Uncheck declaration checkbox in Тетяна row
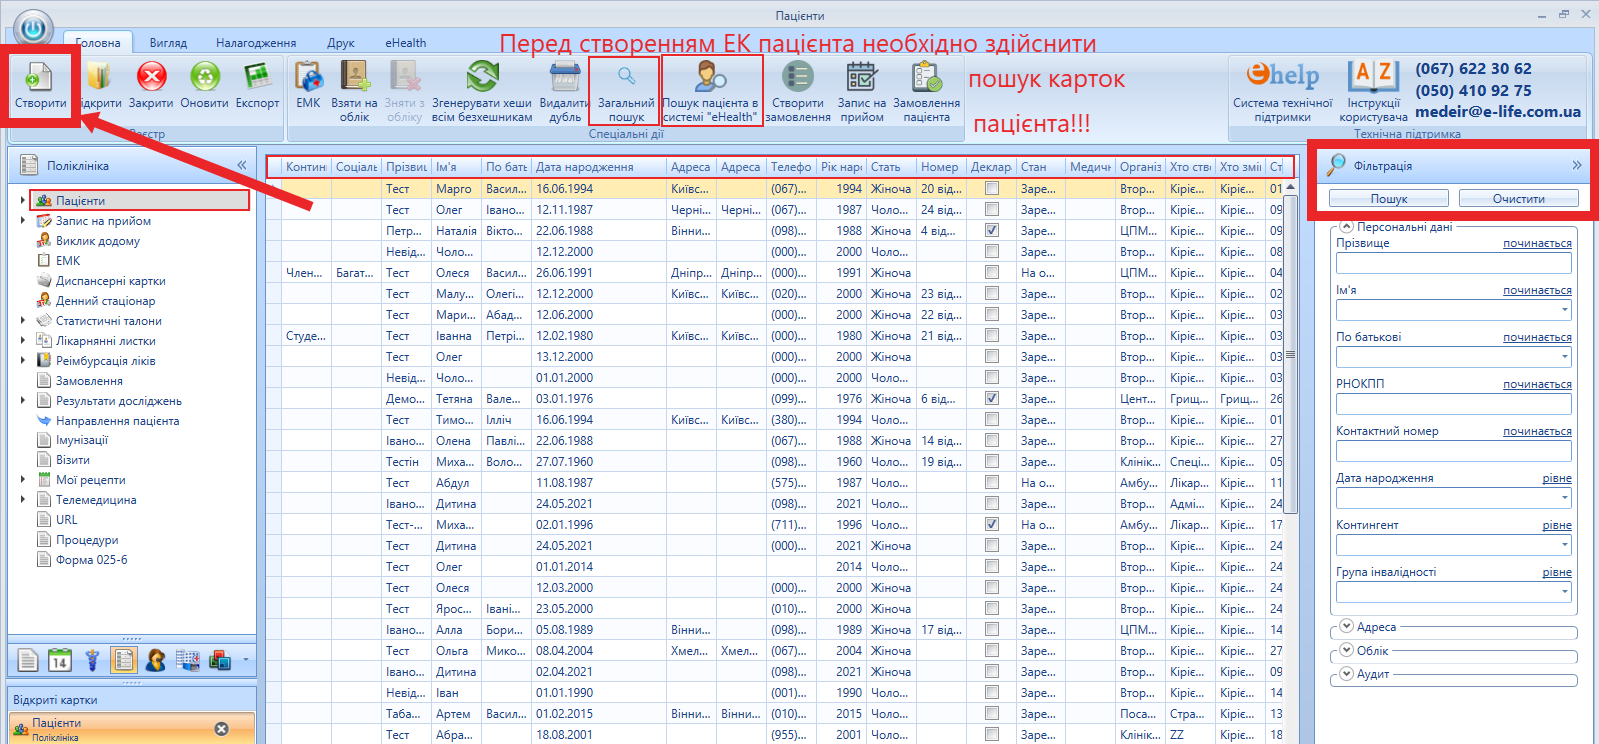 [x=992, y=398]
